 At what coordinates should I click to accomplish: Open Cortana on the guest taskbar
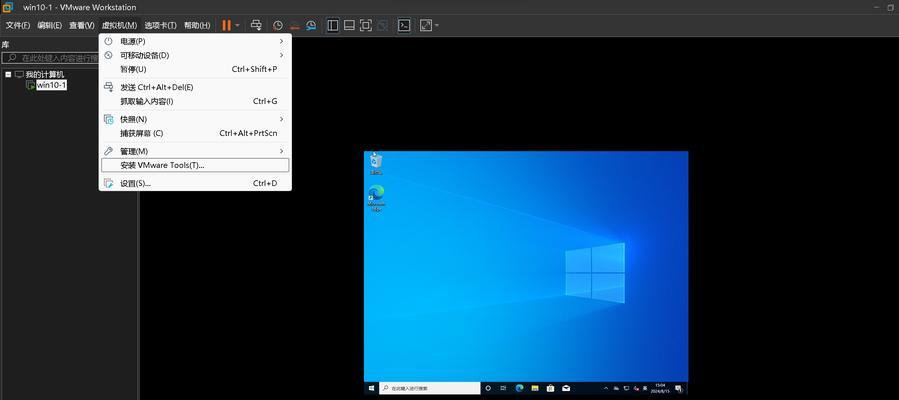488,388
